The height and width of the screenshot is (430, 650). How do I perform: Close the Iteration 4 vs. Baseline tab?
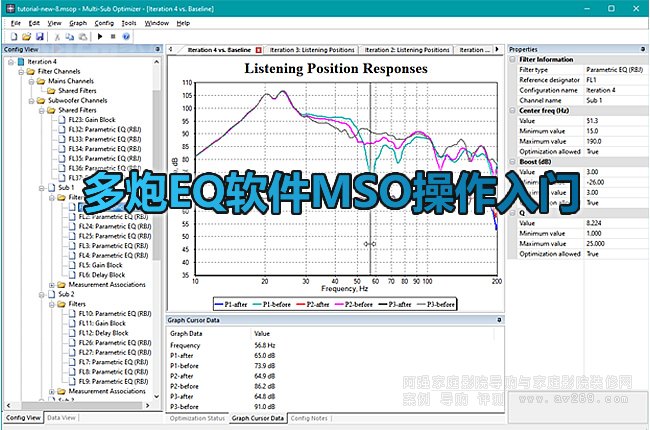[259, 50]
